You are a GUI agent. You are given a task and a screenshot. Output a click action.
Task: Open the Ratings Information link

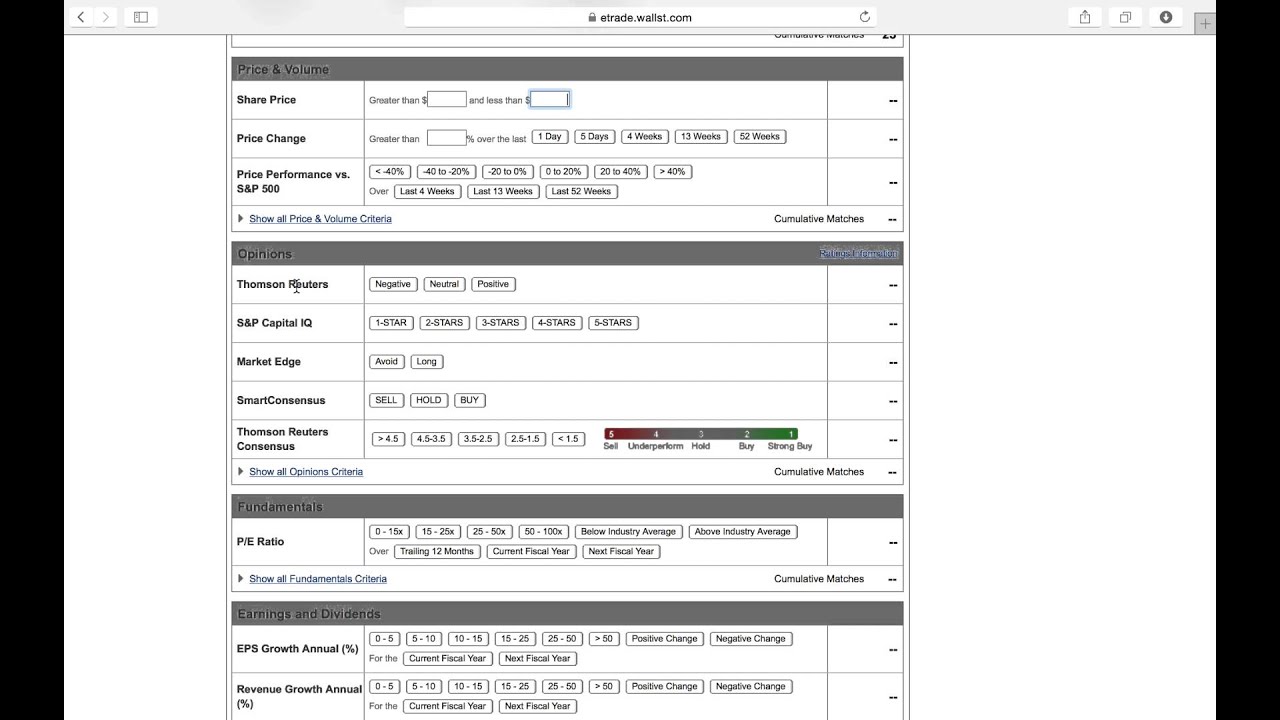pos(859,253)
